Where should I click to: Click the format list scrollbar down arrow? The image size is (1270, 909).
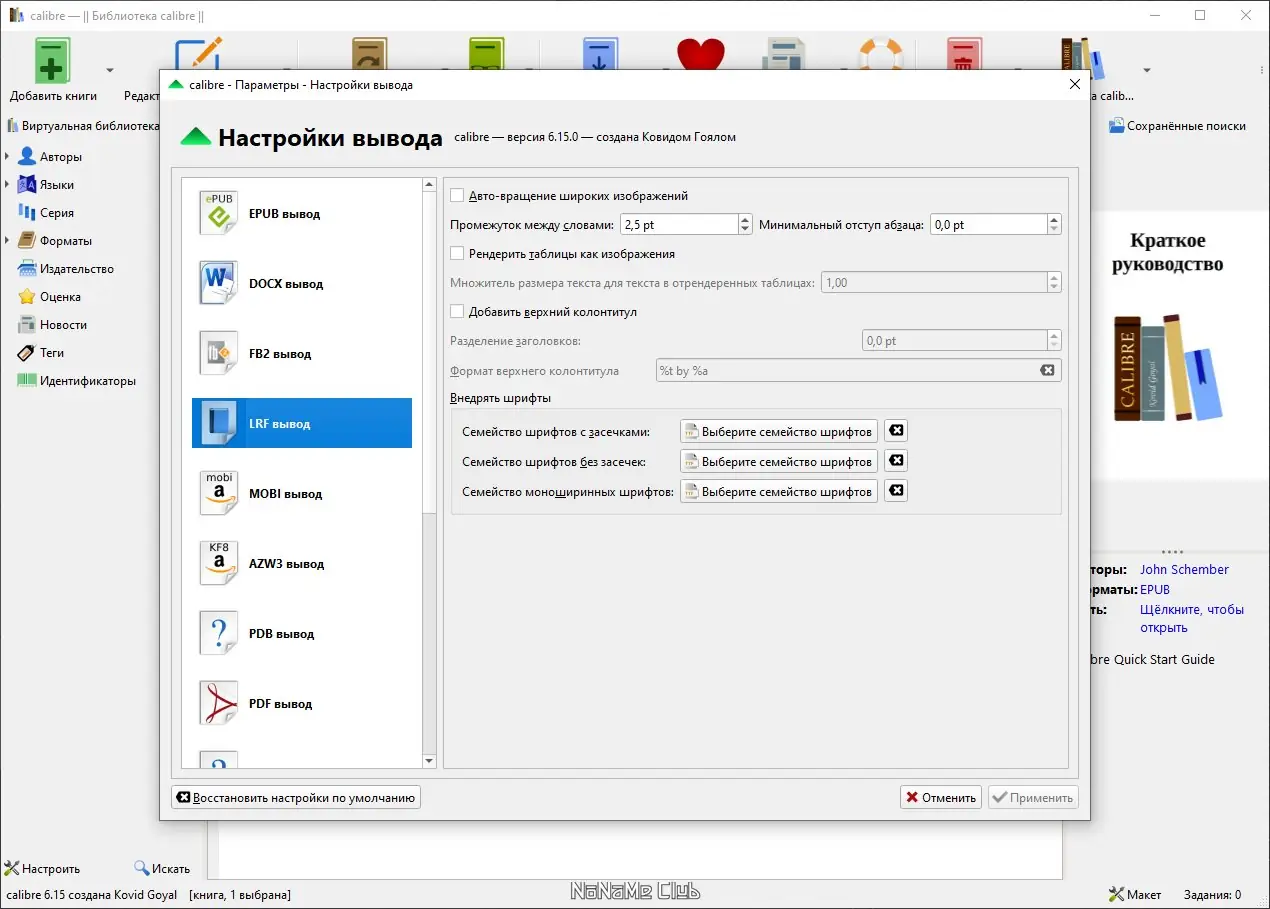click(430, 761)
